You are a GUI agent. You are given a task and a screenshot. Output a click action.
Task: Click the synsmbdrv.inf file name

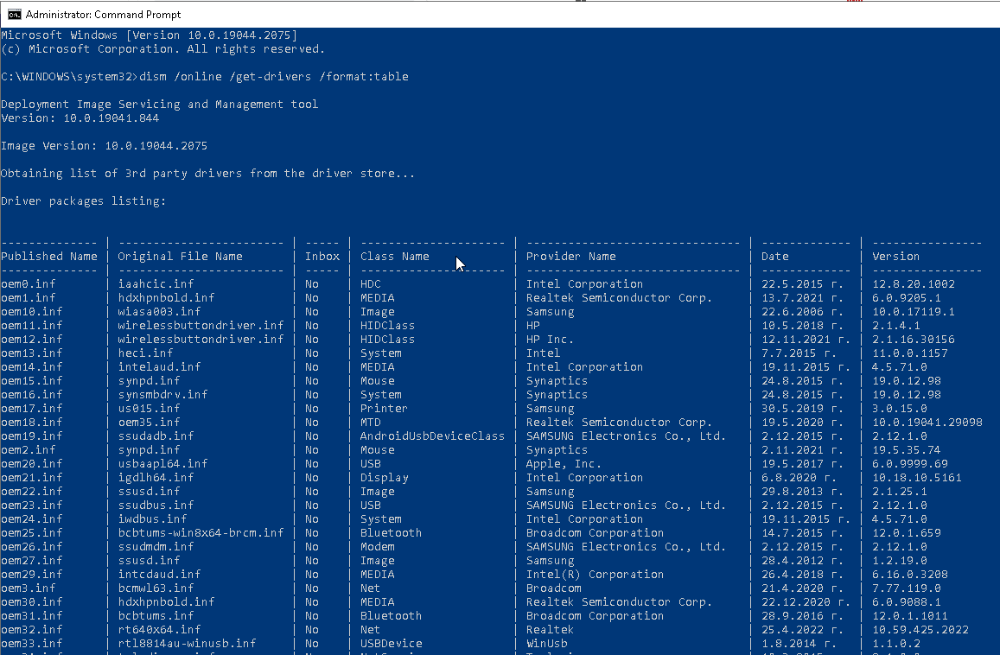(x=163, y=395)
